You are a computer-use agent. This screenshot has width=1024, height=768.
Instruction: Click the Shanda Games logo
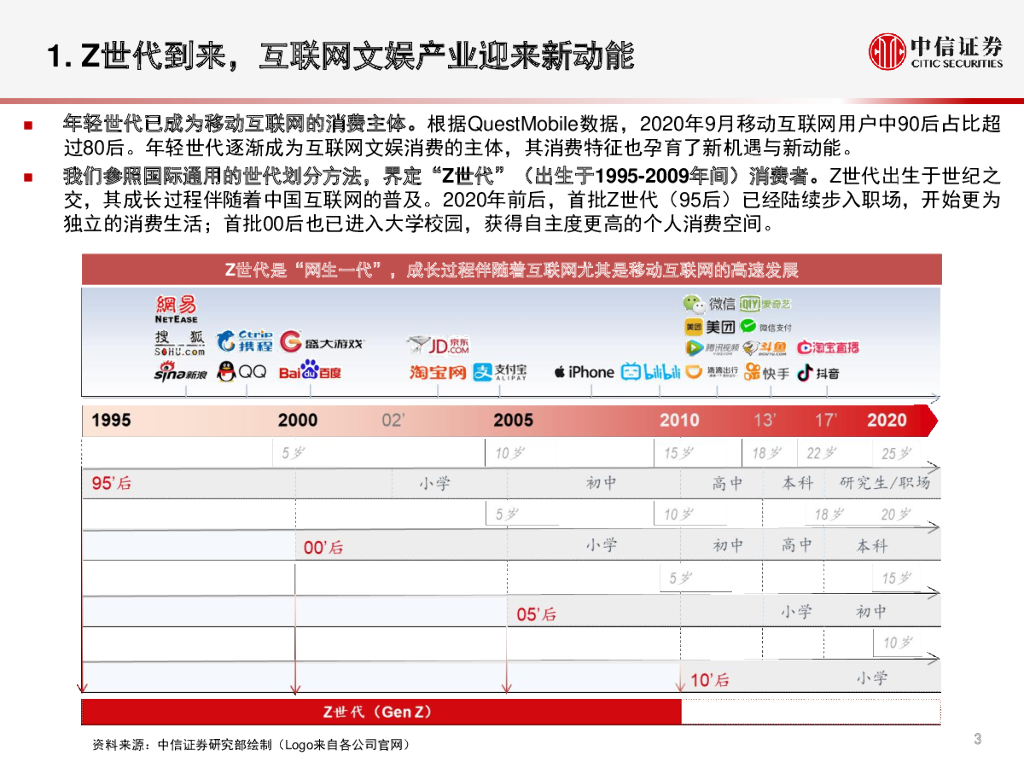click(x=321, y=342)
